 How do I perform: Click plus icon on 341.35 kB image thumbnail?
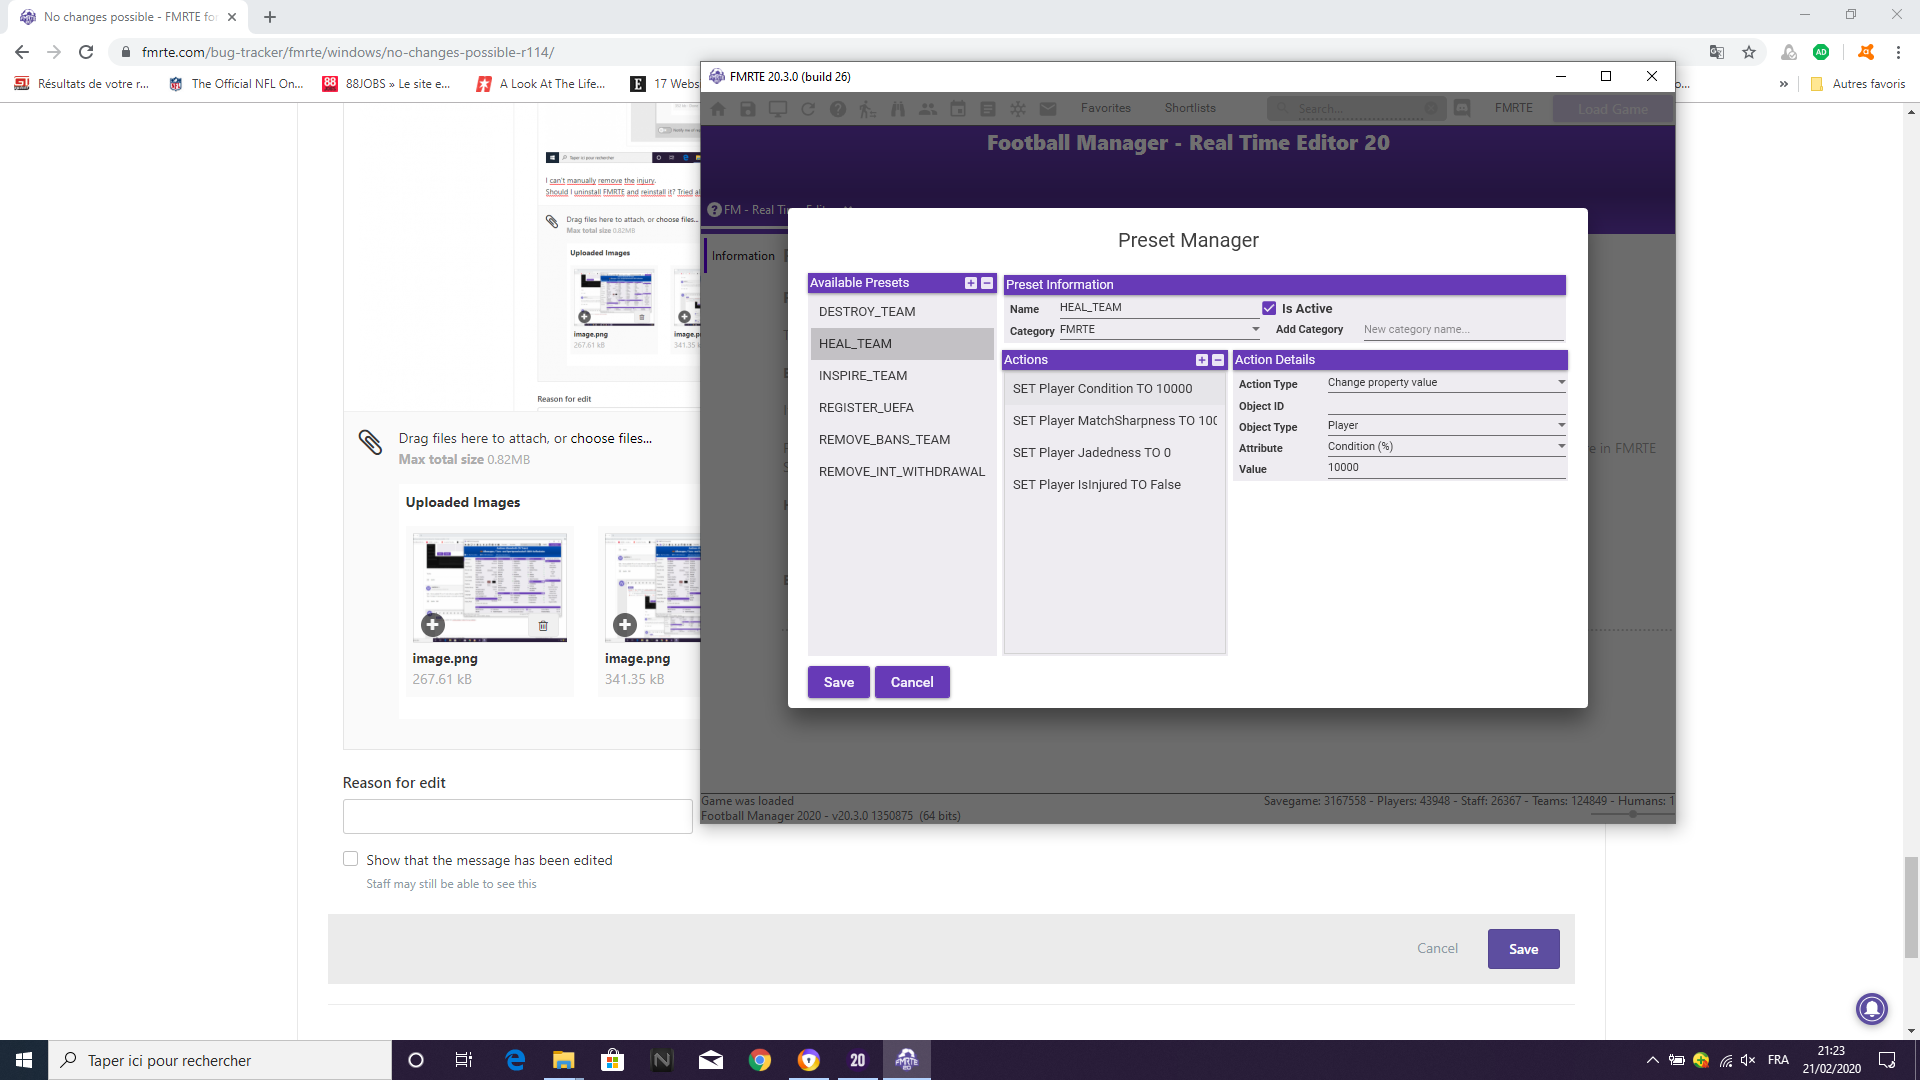(x=625, y=625)
